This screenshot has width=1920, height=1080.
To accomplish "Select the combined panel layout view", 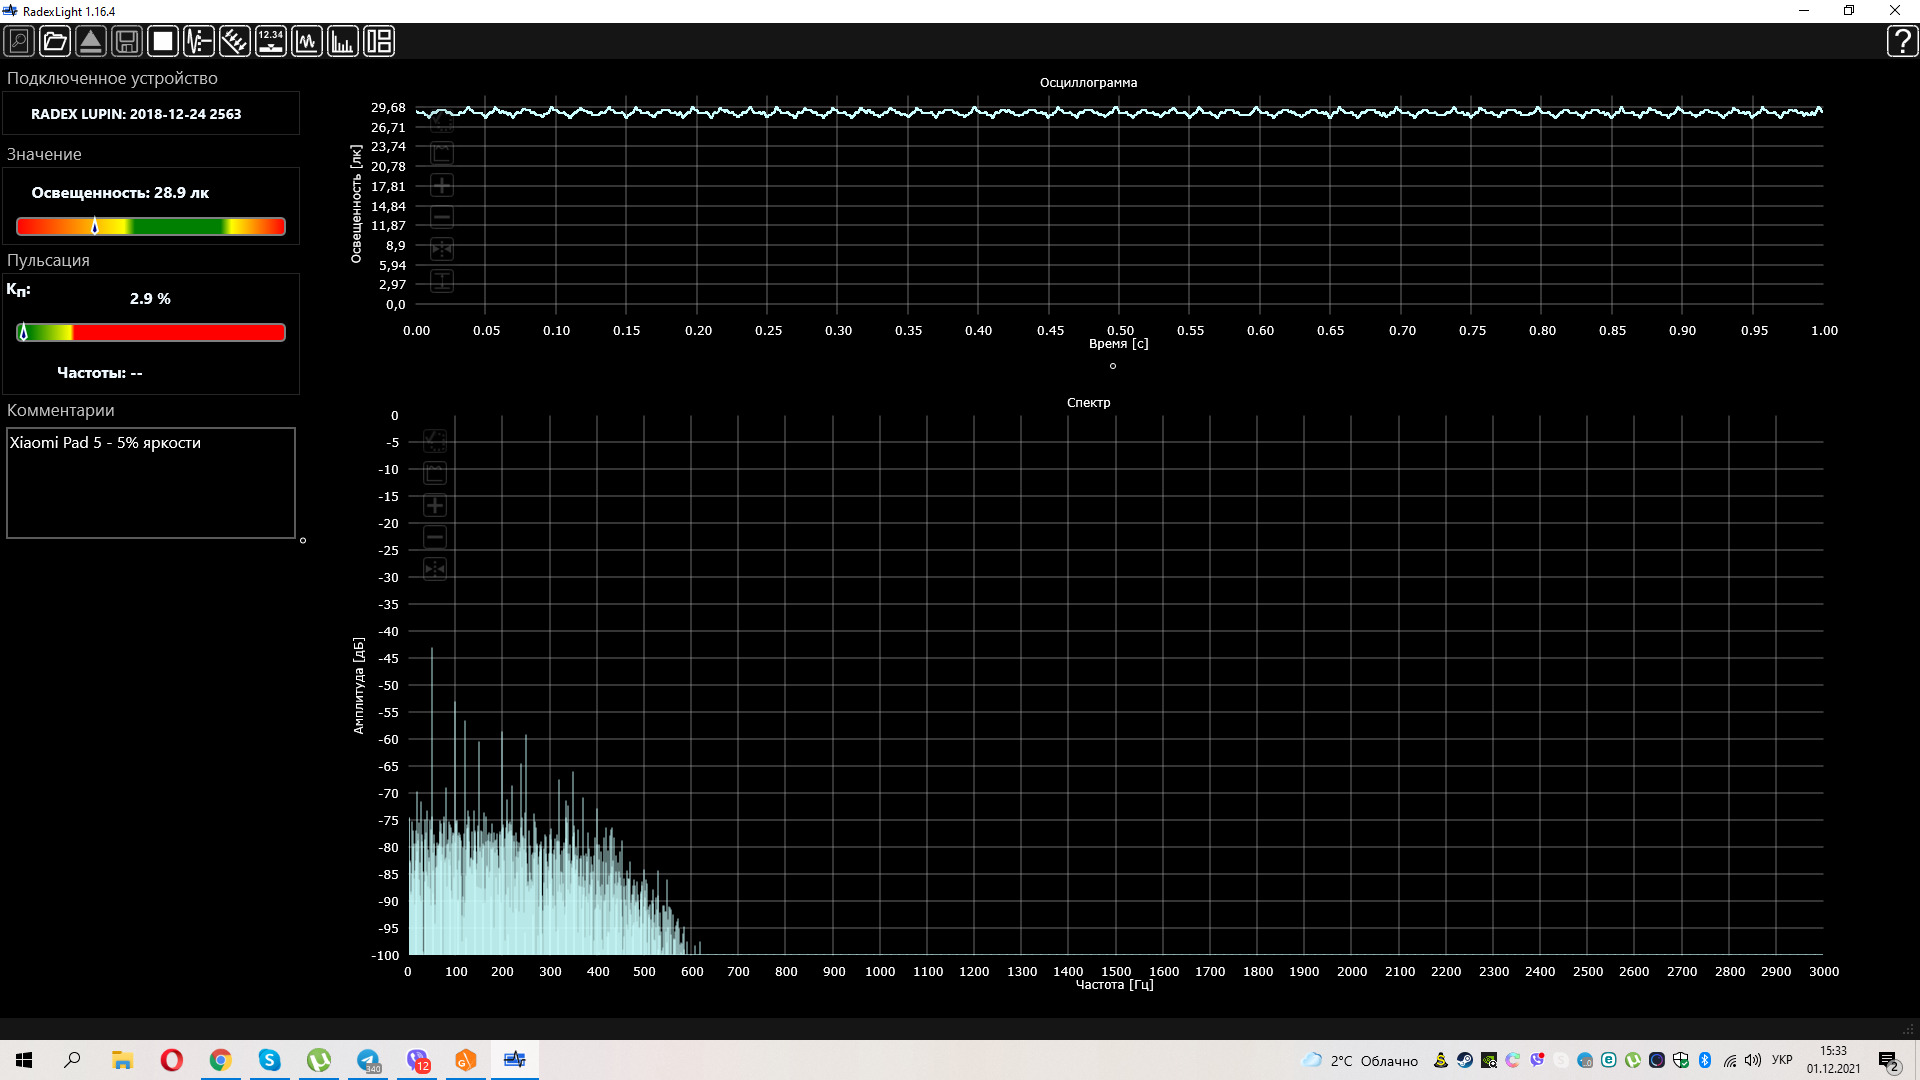I will click(x=379, y=41).
